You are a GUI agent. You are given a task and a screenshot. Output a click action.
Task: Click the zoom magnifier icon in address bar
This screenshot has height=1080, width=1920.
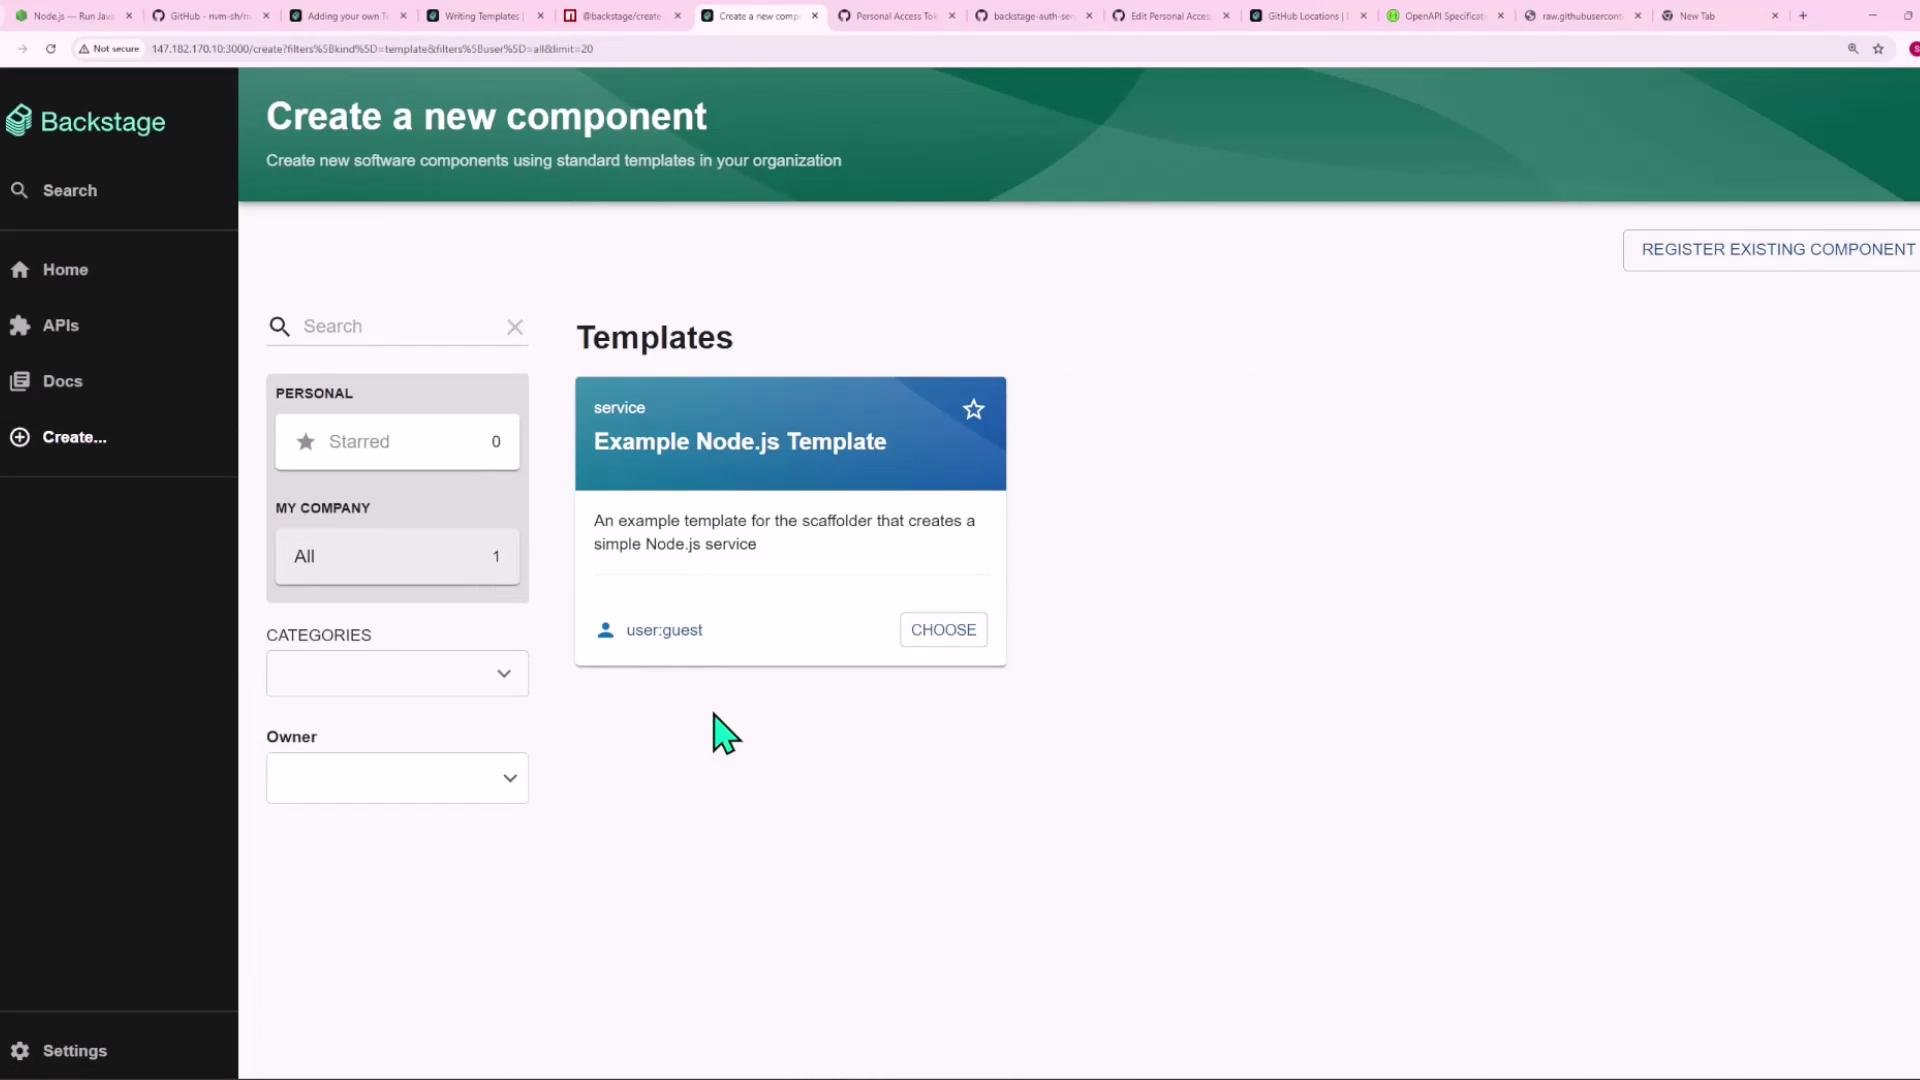pyautogui.click(x=1852, y=48)
